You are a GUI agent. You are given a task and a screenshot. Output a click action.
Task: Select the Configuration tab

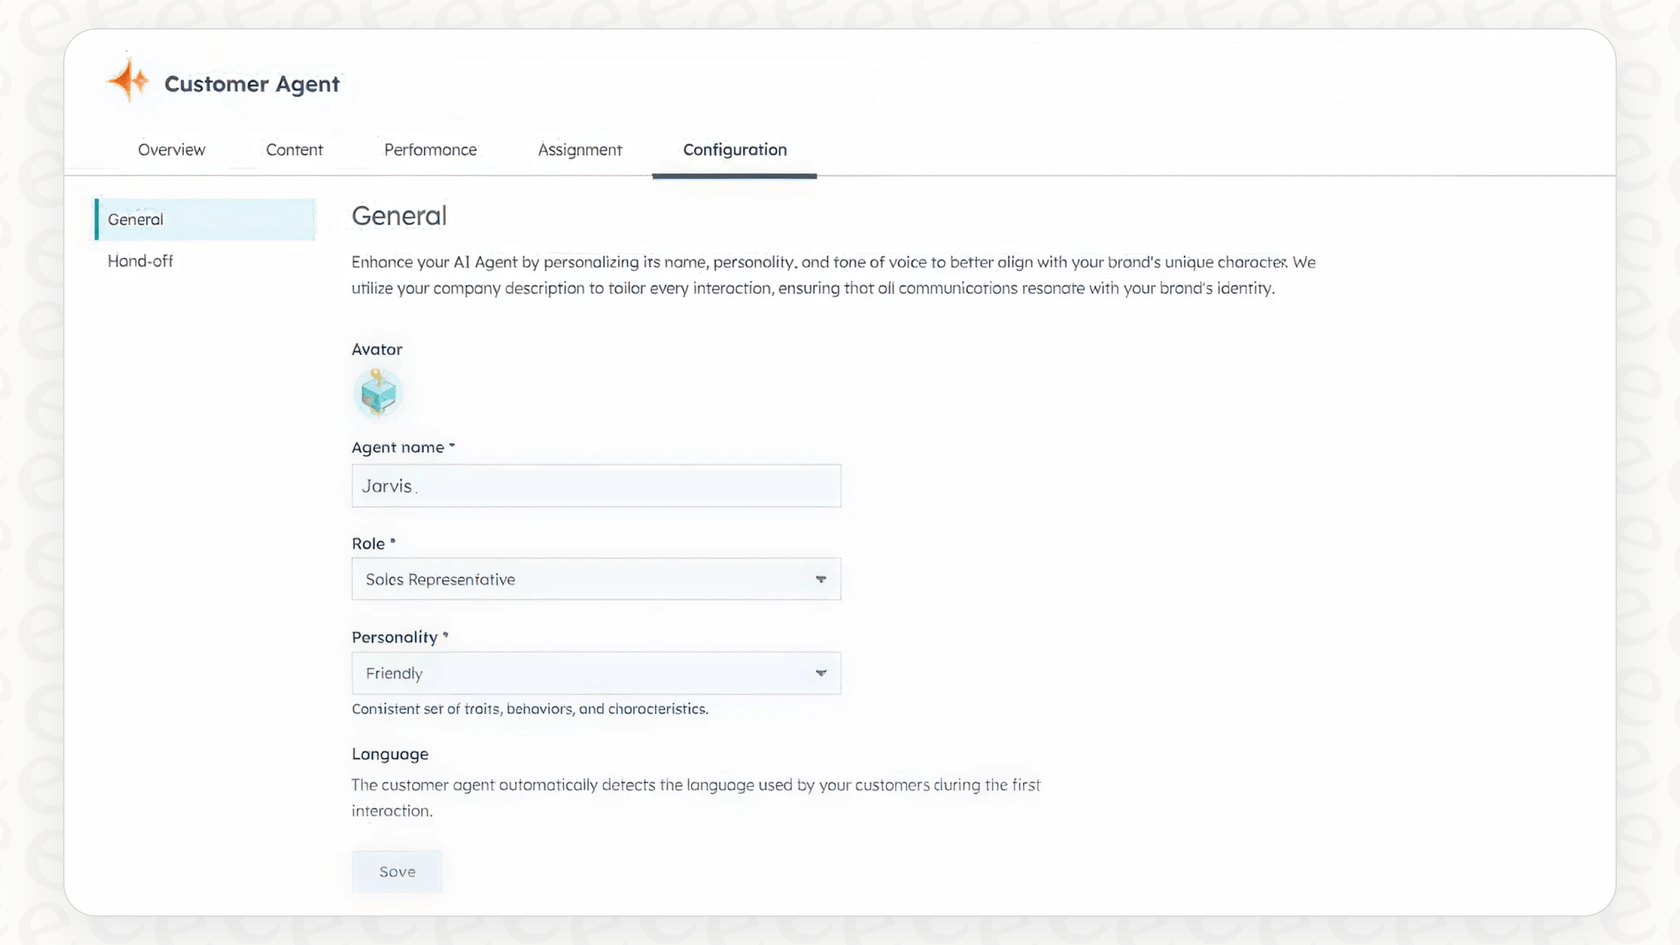pos(734,149)
